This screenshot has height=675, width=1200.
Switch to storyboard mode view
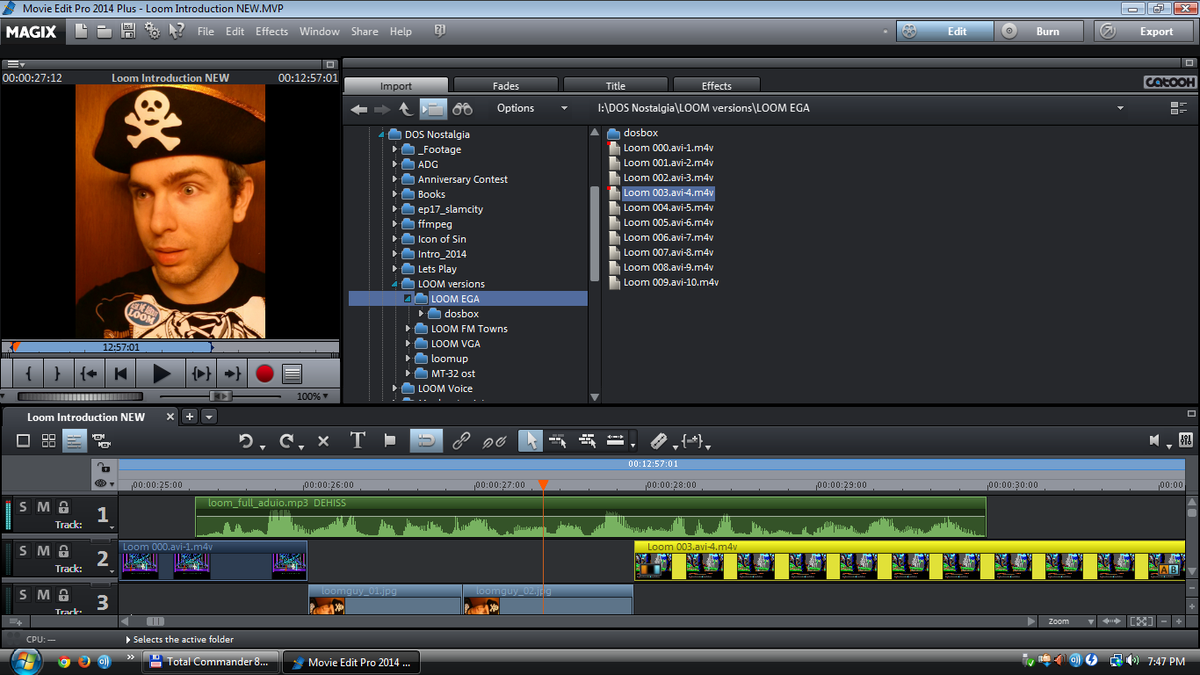tap(23, 440)
